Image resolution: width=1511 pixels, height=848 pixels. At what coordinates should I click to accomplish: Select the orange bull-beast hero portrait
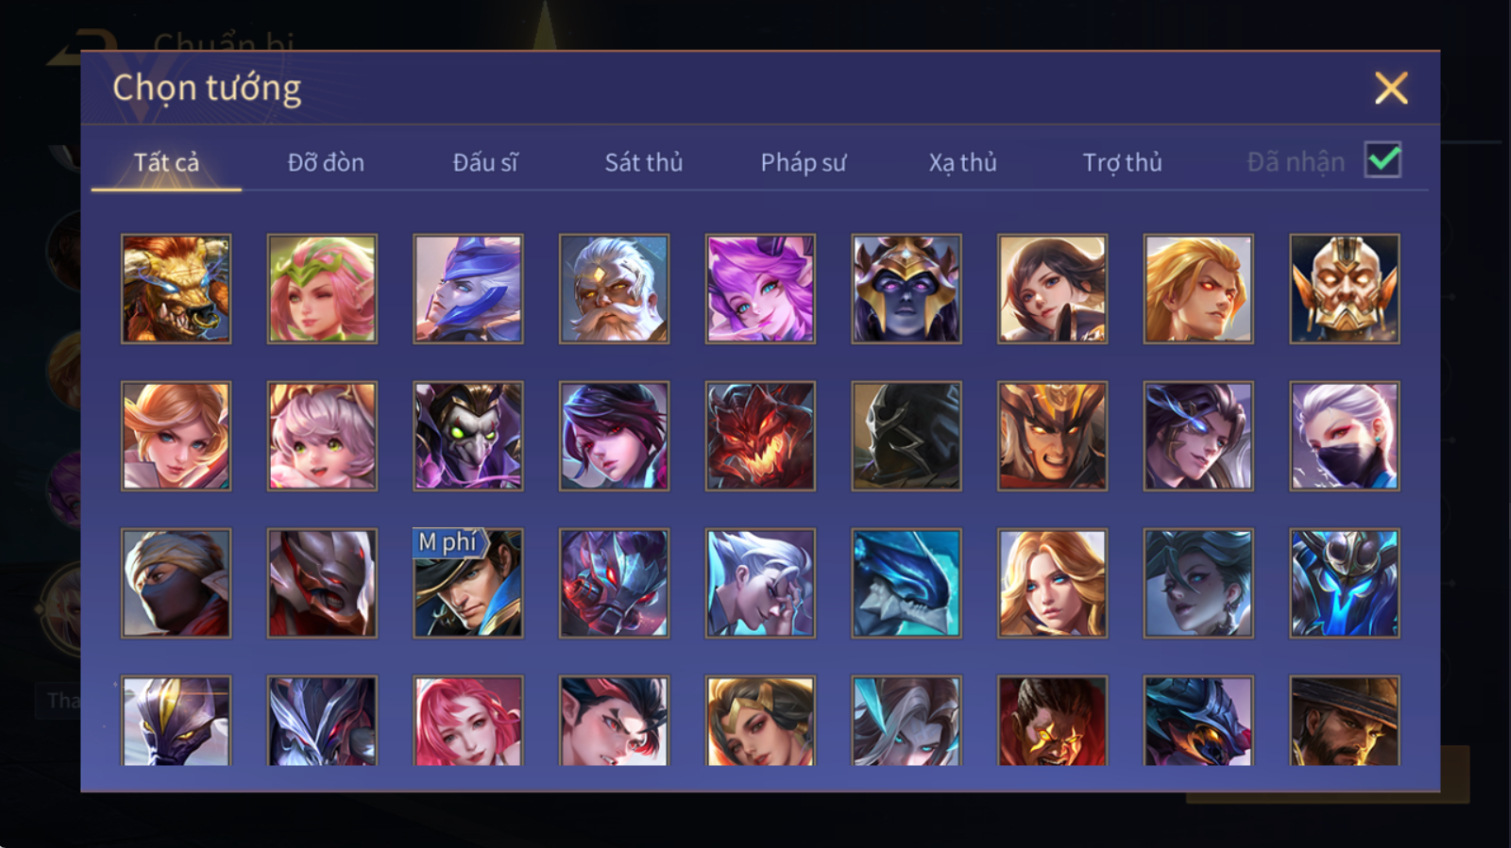176,289
